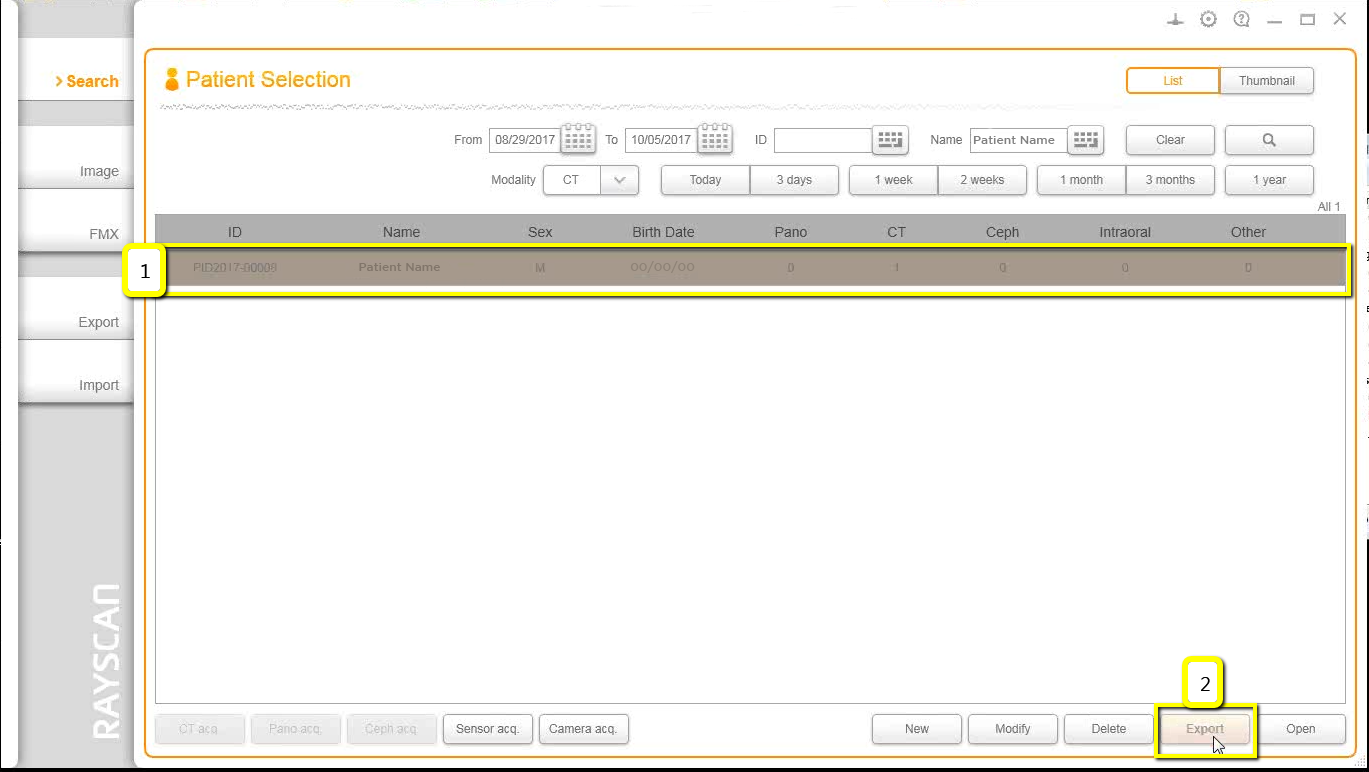Filter by 3 days
This screenshot has height=772, width=1369.
tap(794, 180)
